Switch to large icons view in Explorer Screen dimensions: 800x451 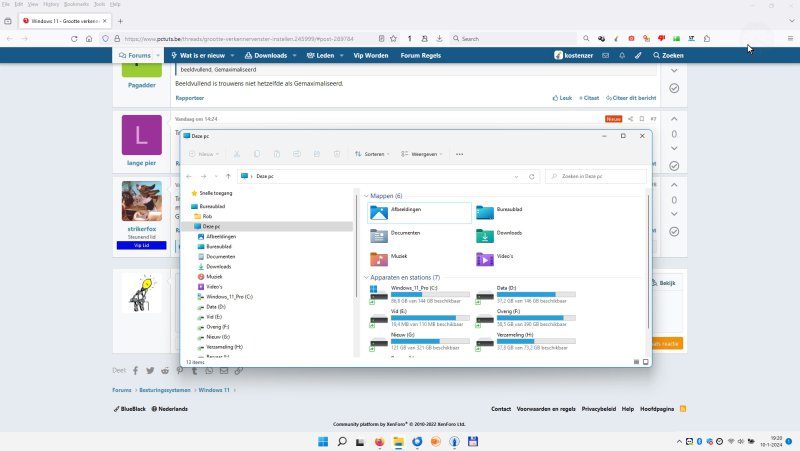coord(645,360)
